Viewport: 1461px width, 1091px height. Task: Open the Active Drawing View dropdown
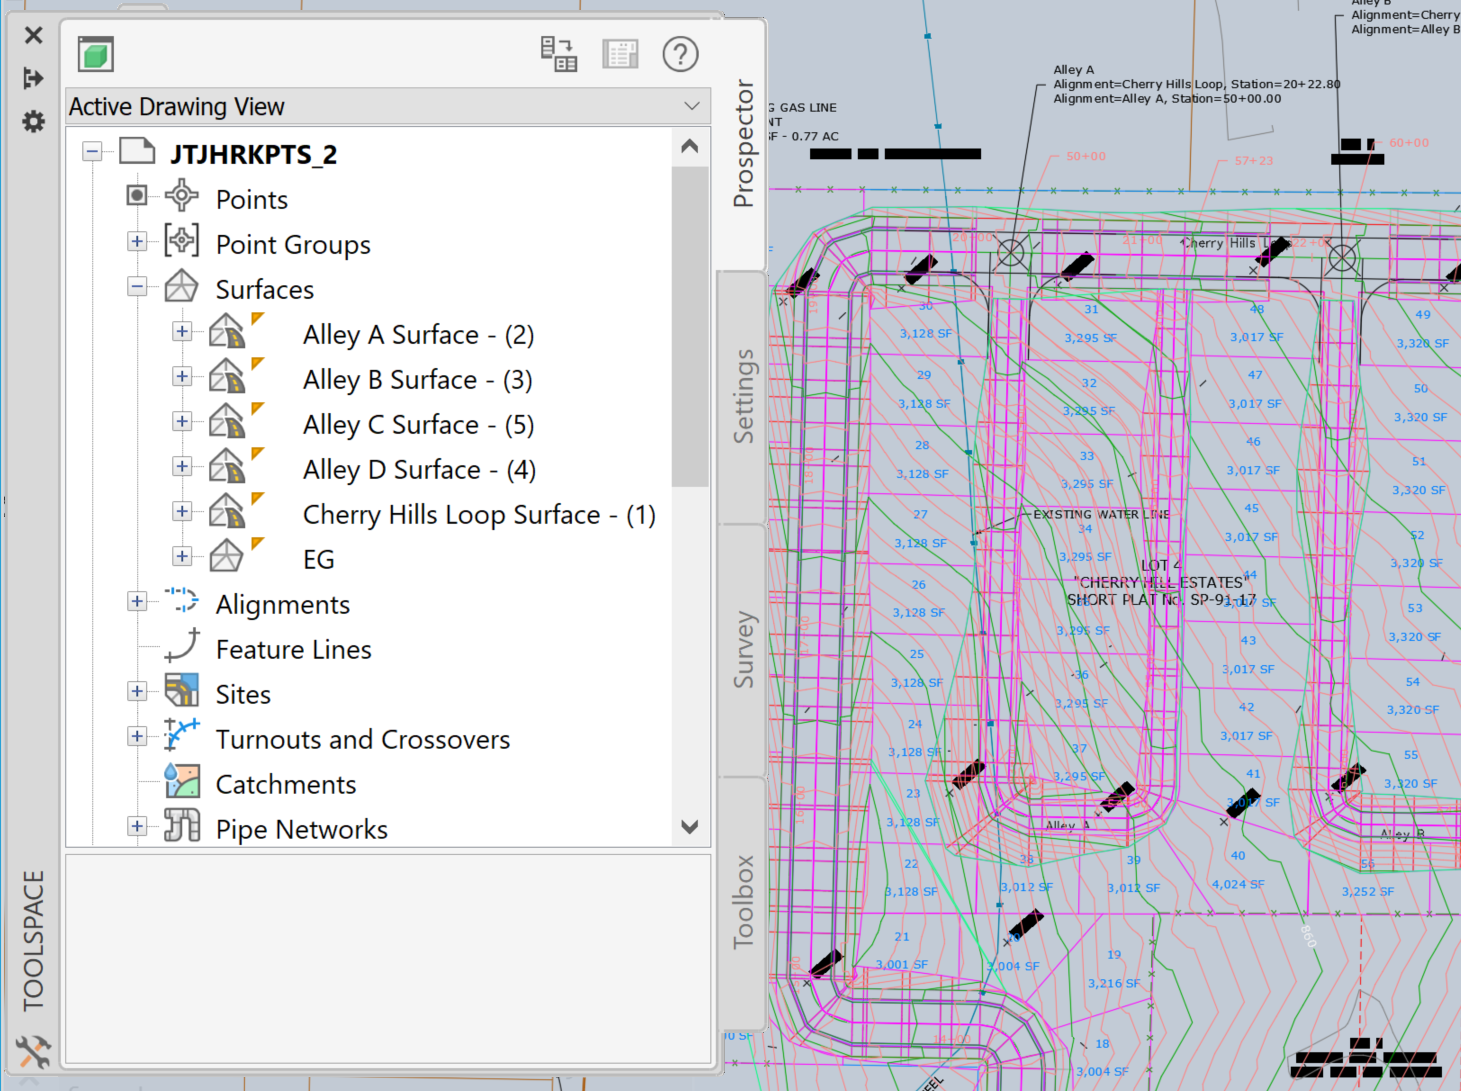click(690, 105)
